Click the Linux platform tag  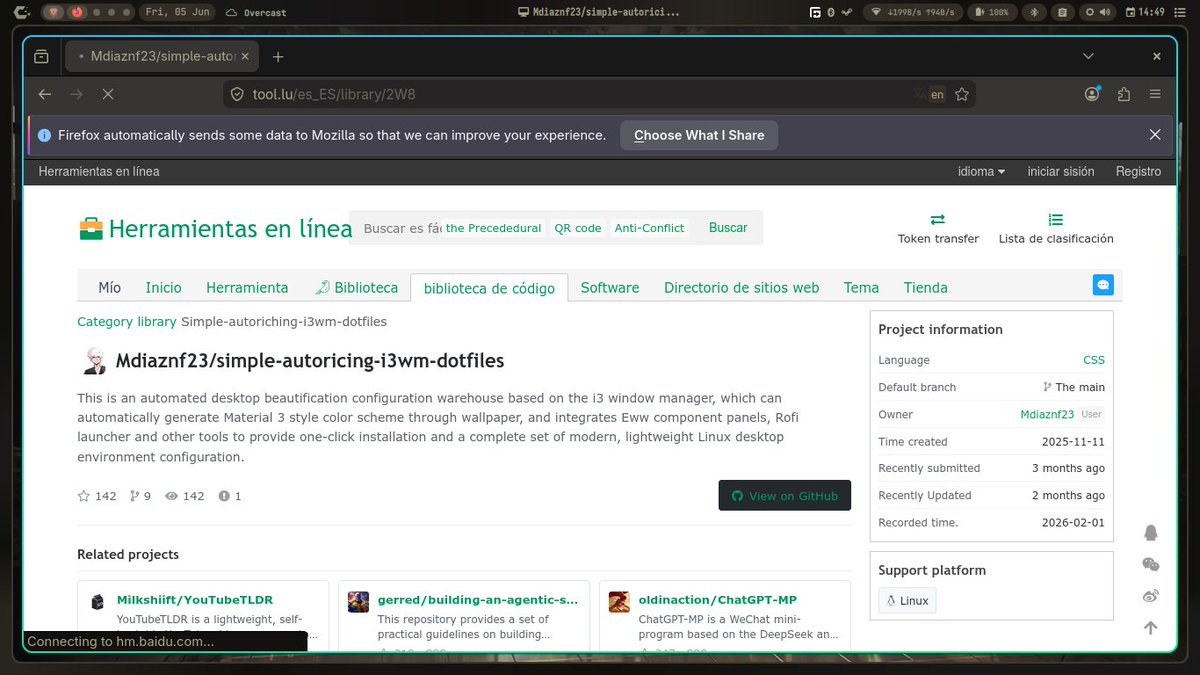[x=908, y=601]
